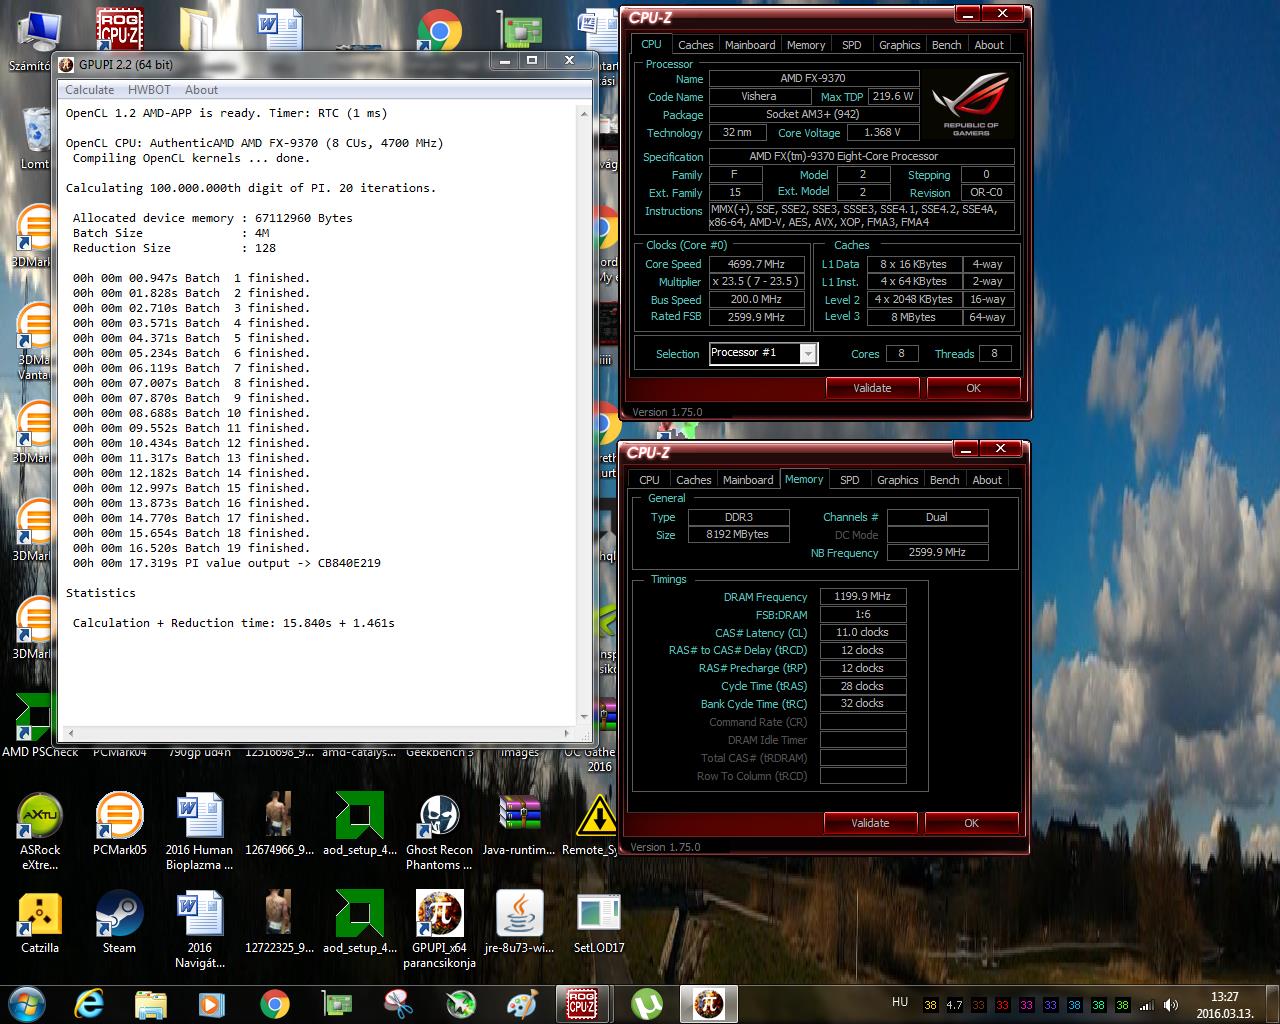This screenshot has width=1280, height=1024.
Task: Select the PCMark05 desktop shortcut
Action: [119, 824]
